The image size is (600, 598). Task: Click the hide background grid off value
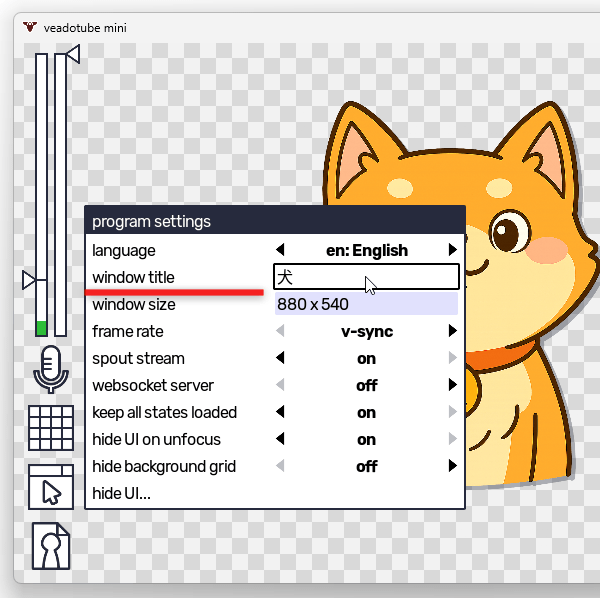point(367,466)
